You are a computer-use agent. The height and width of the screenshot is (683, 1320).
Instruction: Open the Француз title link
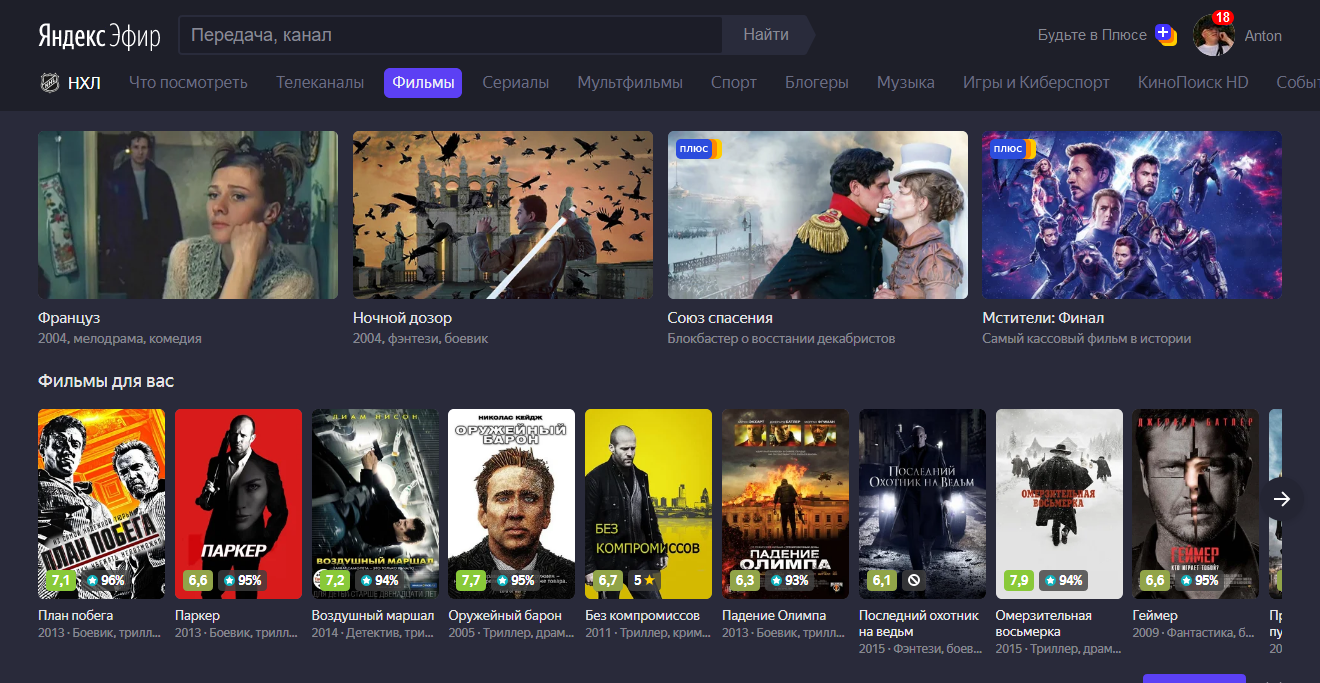[69, 318]
